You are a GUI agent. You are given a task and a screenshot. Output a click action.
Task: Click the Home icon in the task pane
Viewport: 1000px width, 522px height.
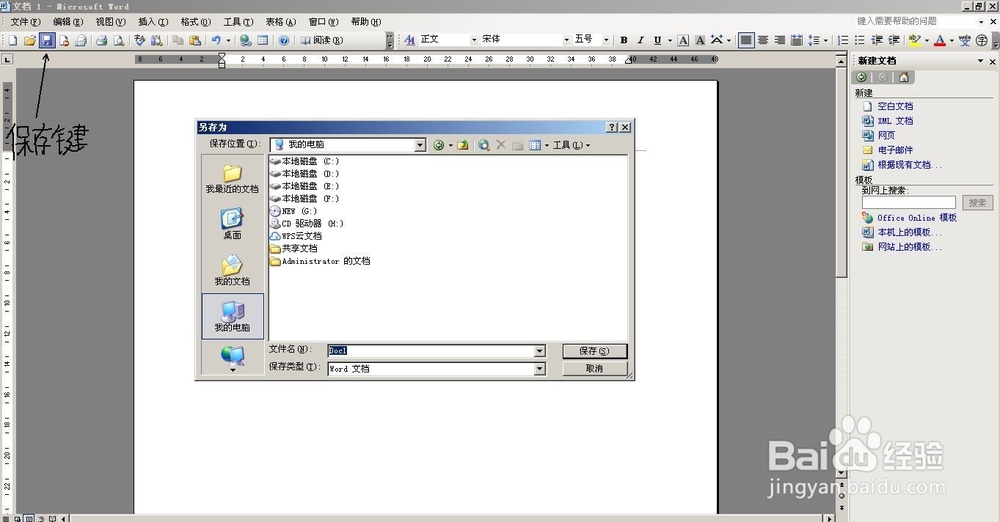tap(904, 77)
